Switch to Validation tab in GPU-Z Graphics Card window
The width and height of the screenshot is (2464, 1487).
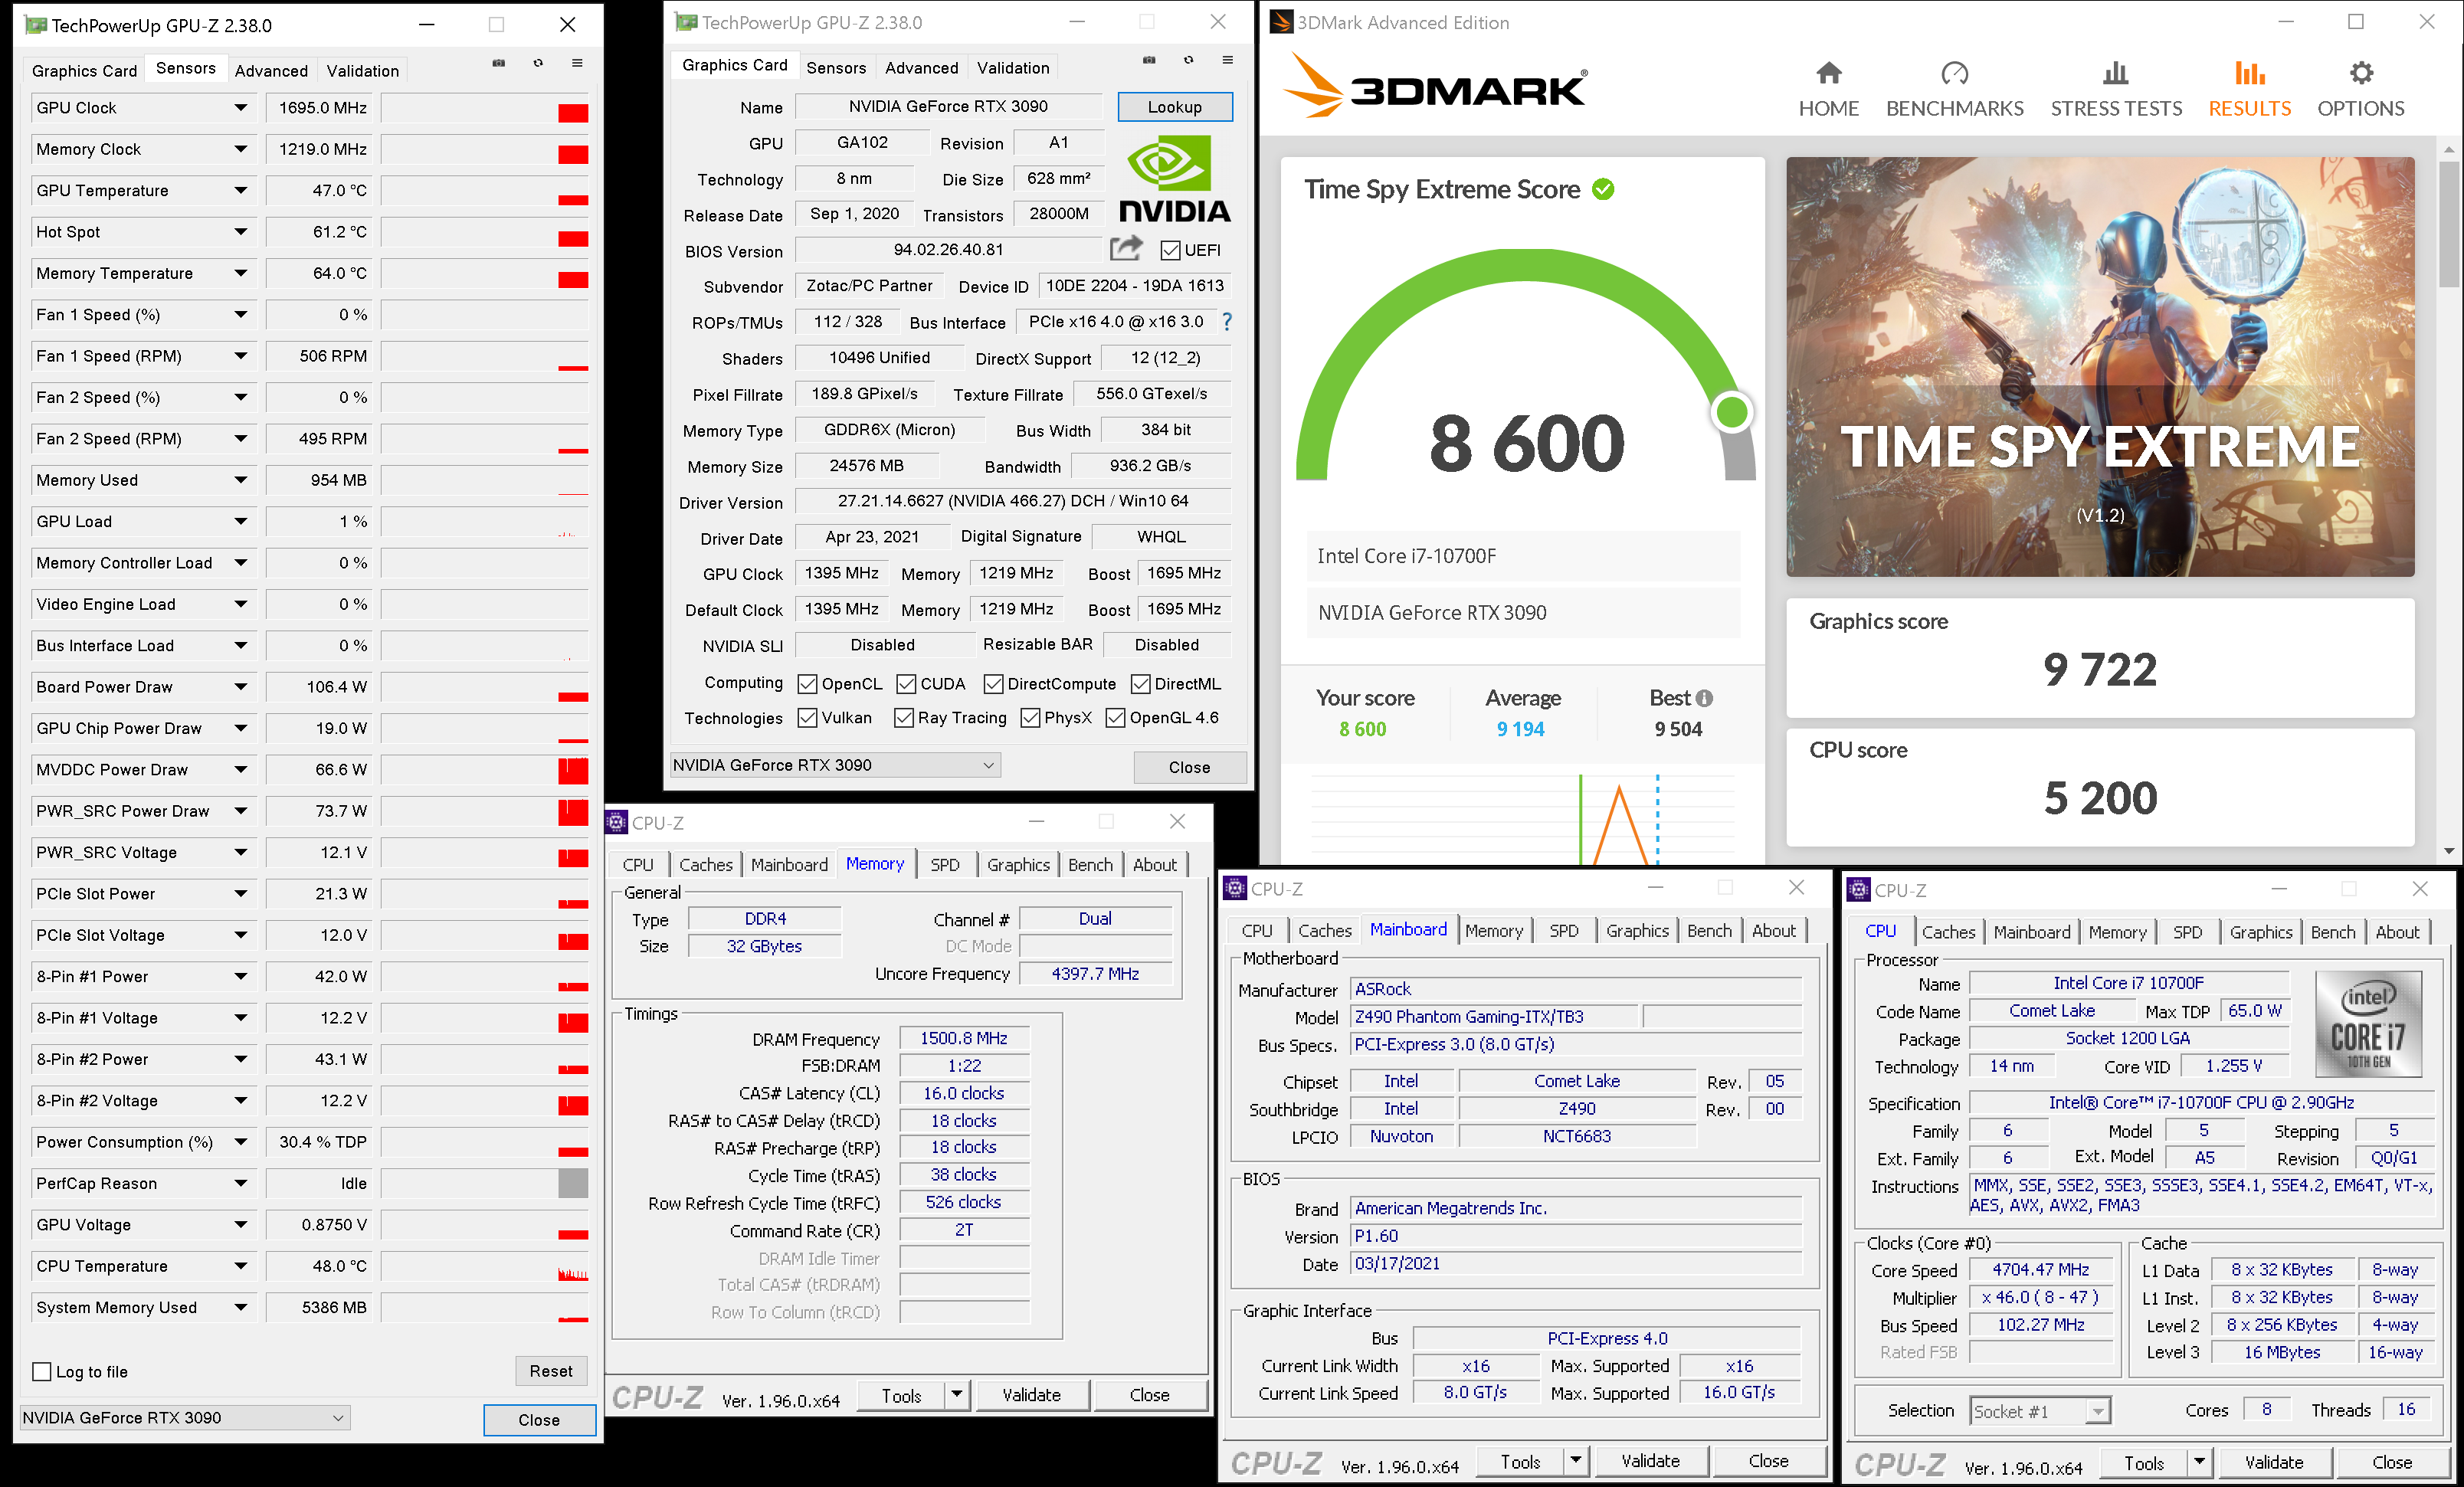point(1013,67)
